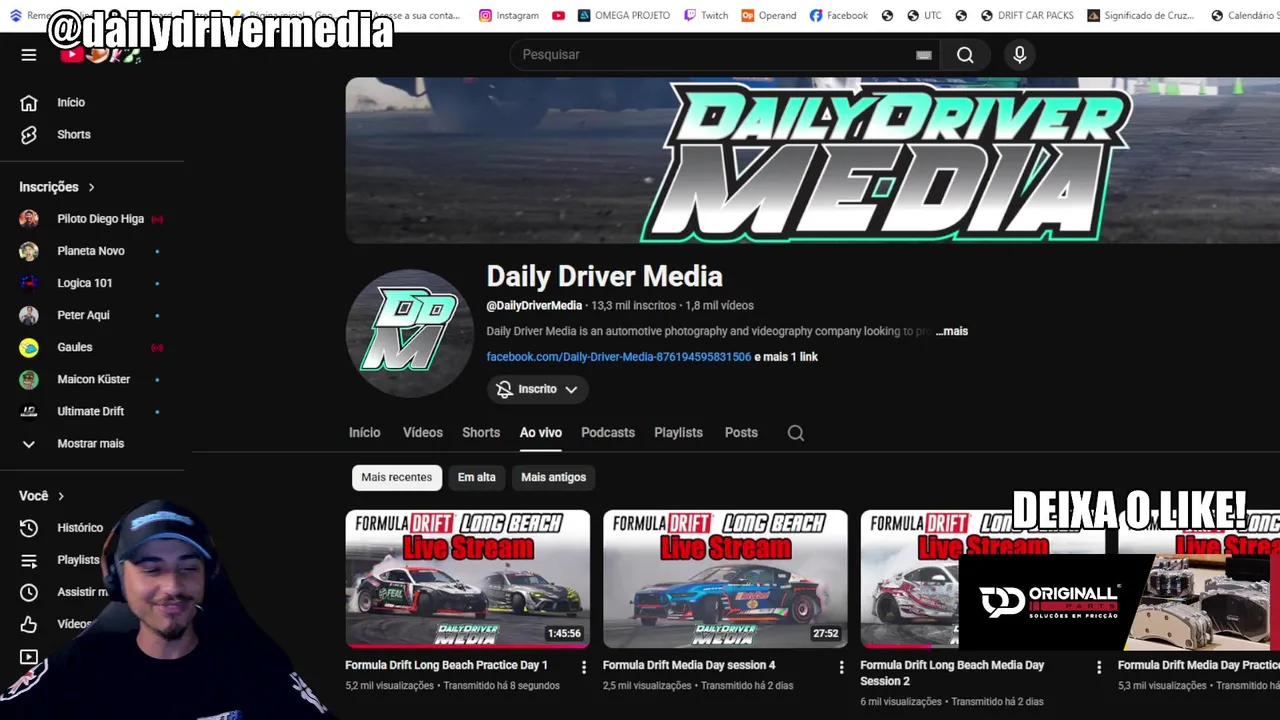
Task: Switch to the Vídeos tab
Action: 423,433
